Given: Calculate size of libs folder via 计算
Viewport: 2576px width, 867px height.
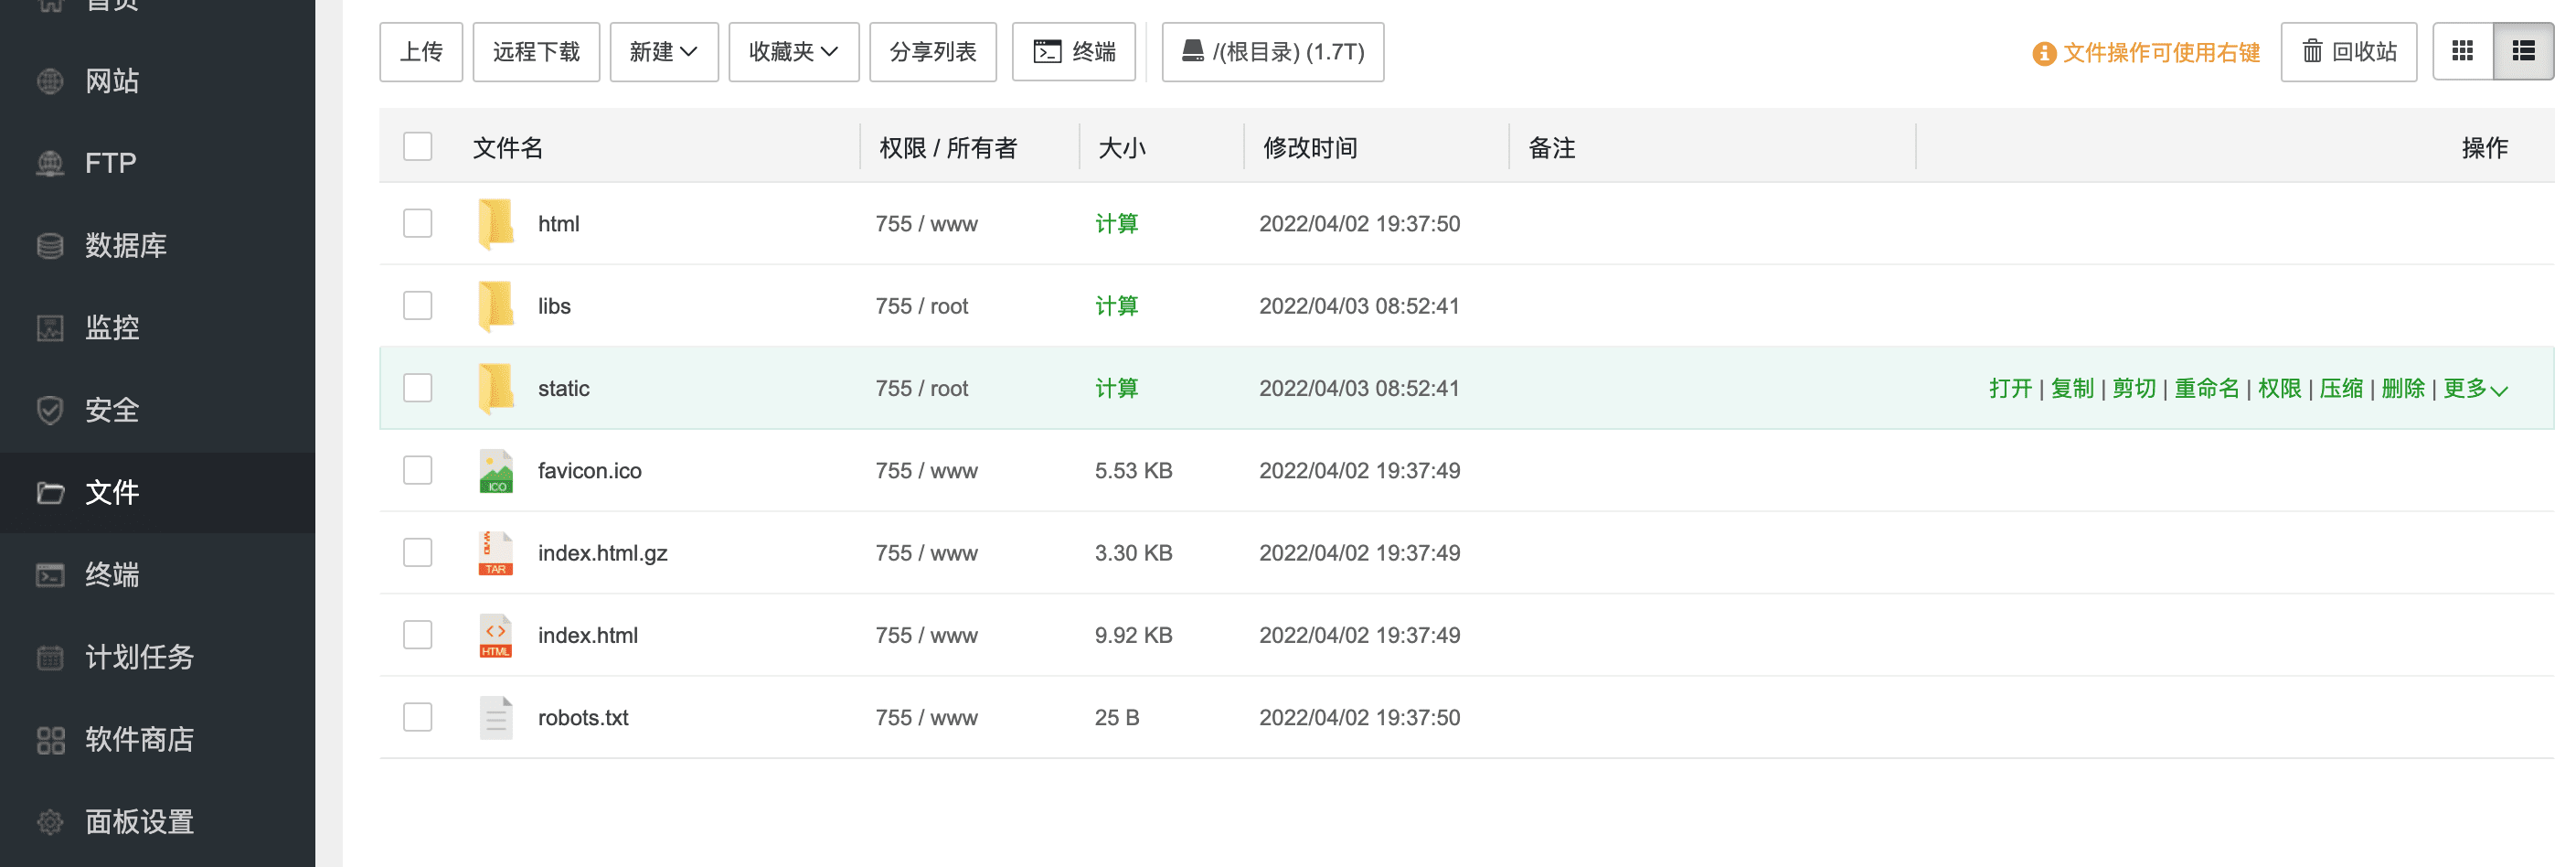Looking at the screenshot, I should click(1116, 306).
